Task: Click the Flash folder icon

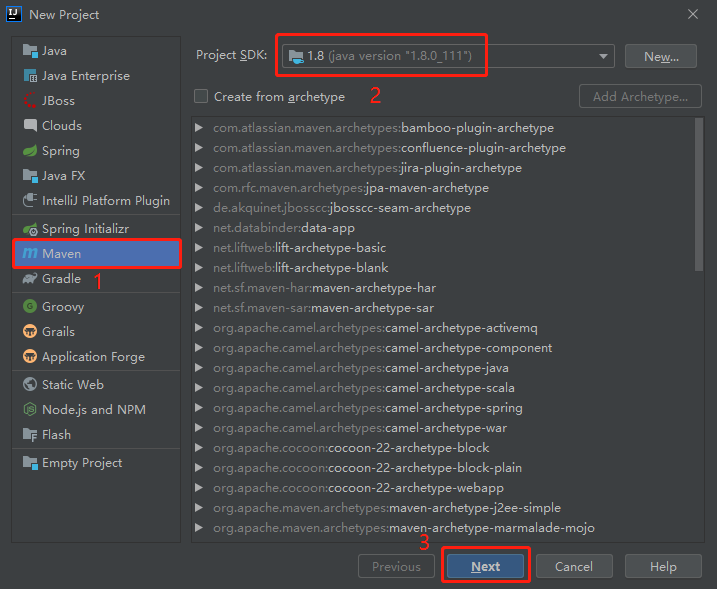Action: [x=30, y=434]
